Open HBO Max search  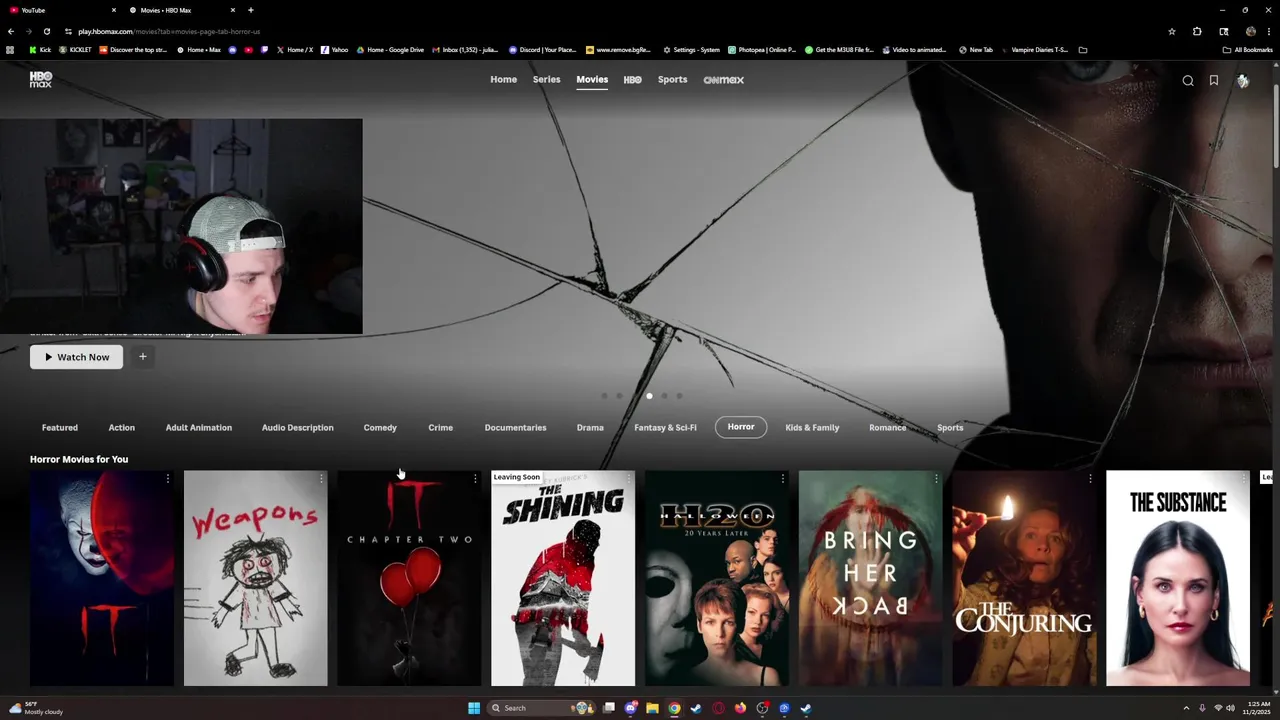tap(1188, 81)
